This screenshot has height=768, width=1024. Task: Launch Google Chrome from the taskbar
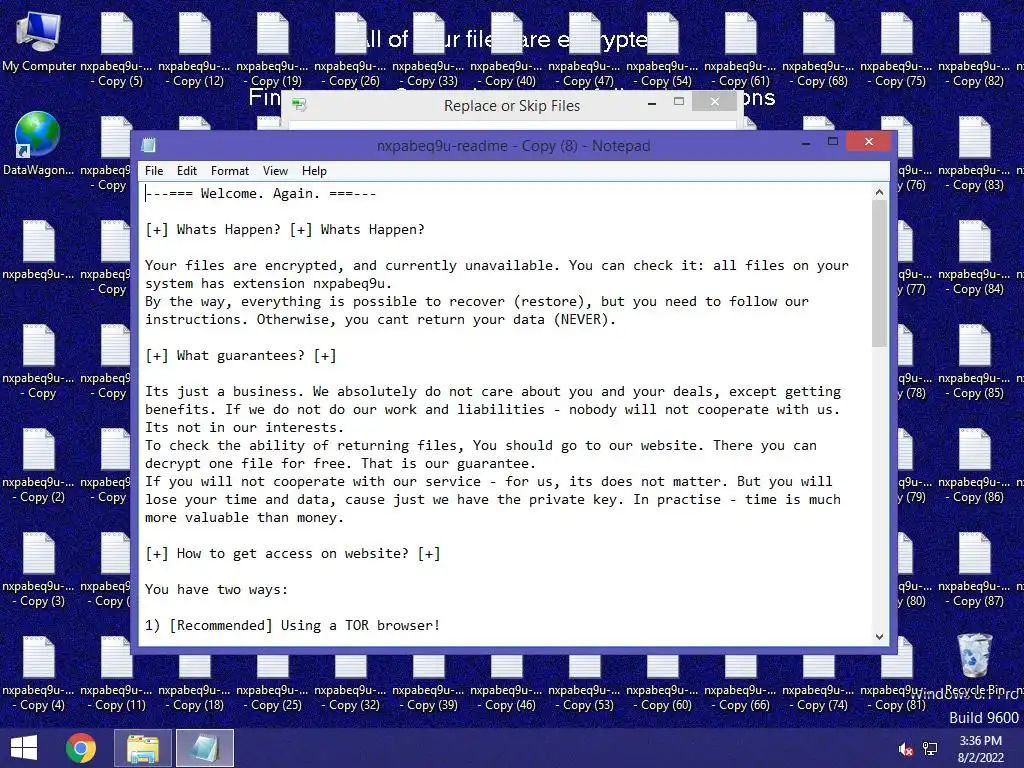click(81, 748)
